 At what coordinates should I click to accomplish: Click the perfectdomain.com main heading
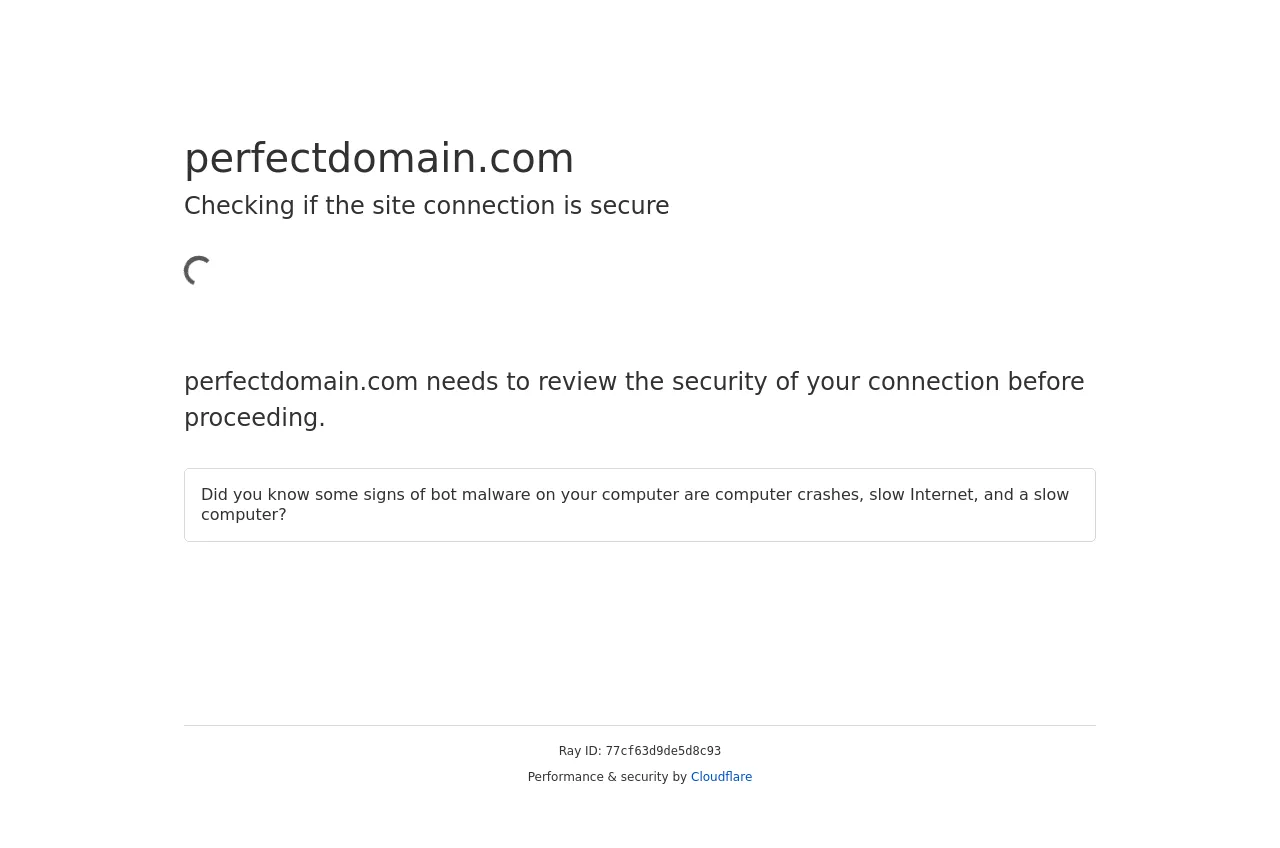[379, 158]
